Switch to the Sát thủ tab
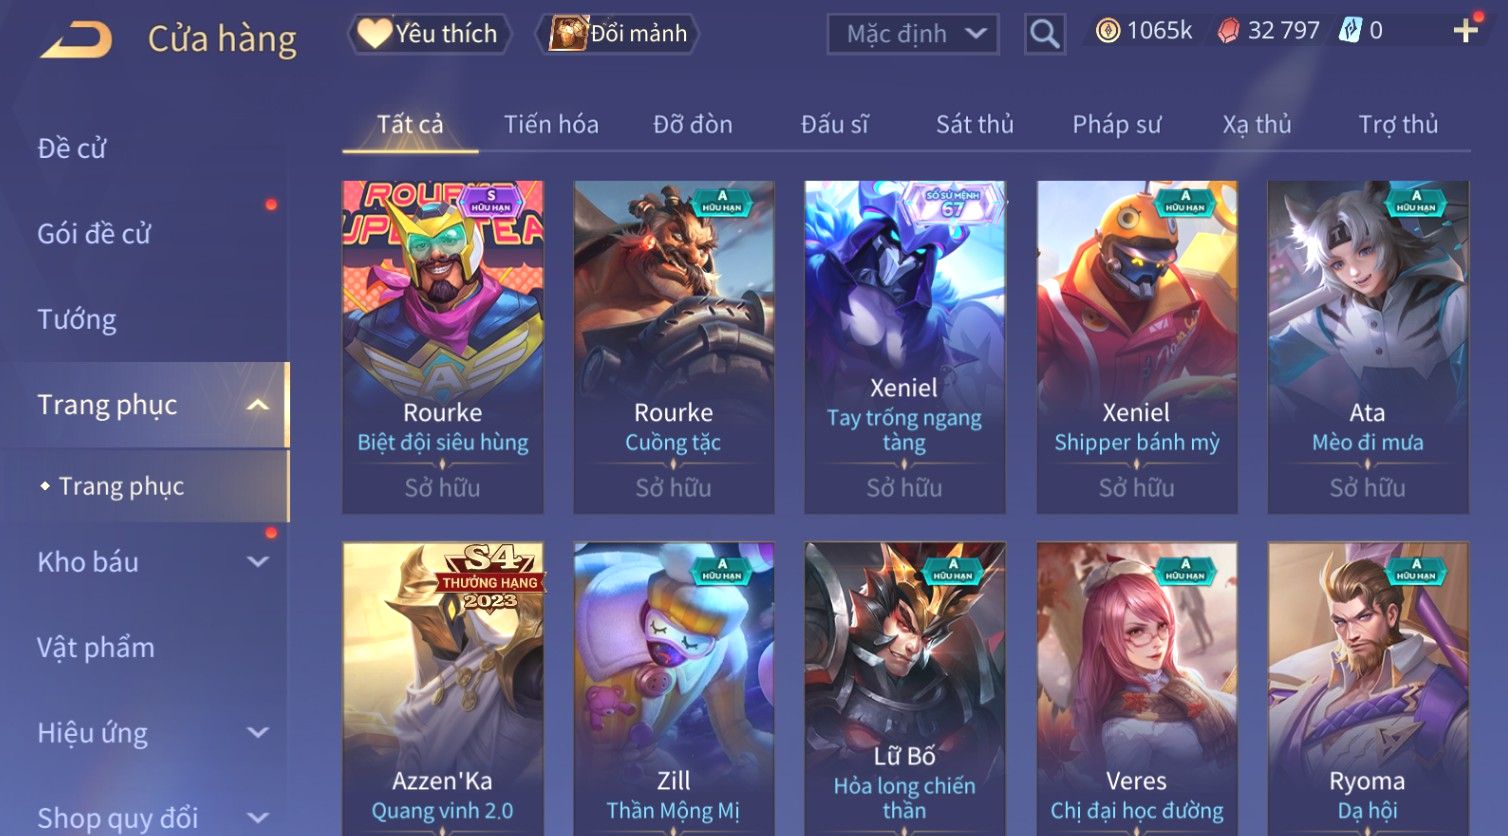Viewport: 1508px width, 836px height. (975, 125)
